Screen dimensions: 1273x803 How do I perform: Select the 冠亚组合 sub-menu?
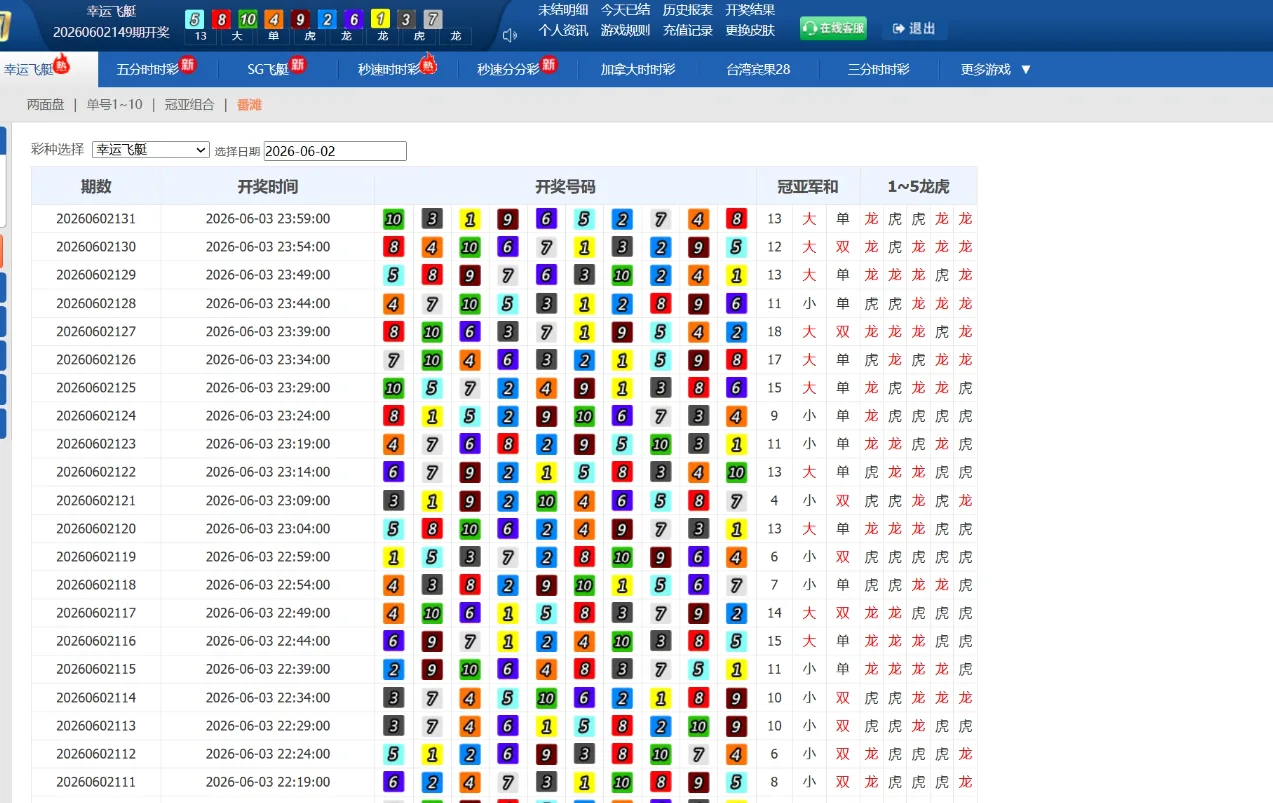coord(190,104)
